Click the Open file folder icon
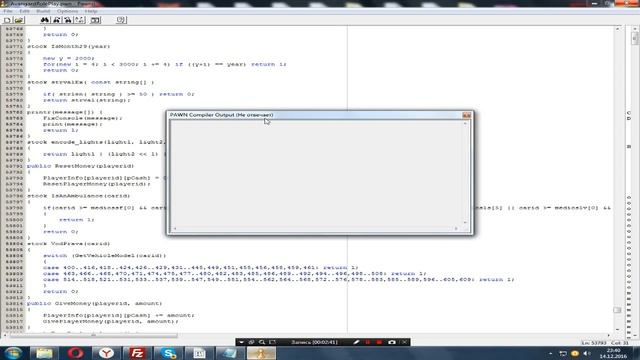The width and height of the screenshot is (640, 360). (x=19, y=20)
